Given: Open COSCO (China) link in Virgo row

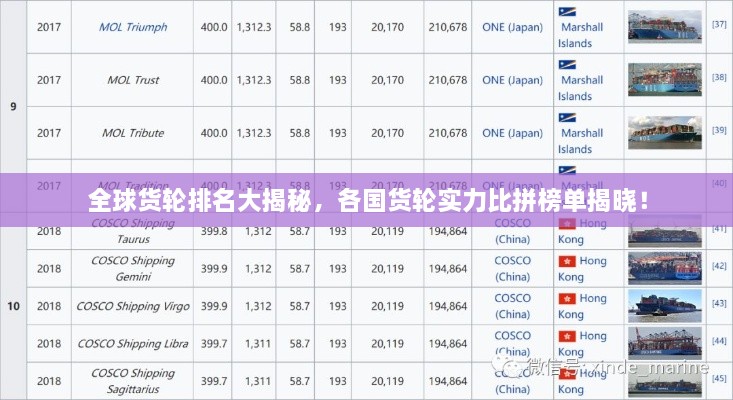Looking at the screenshot, I should click(512, 306).
